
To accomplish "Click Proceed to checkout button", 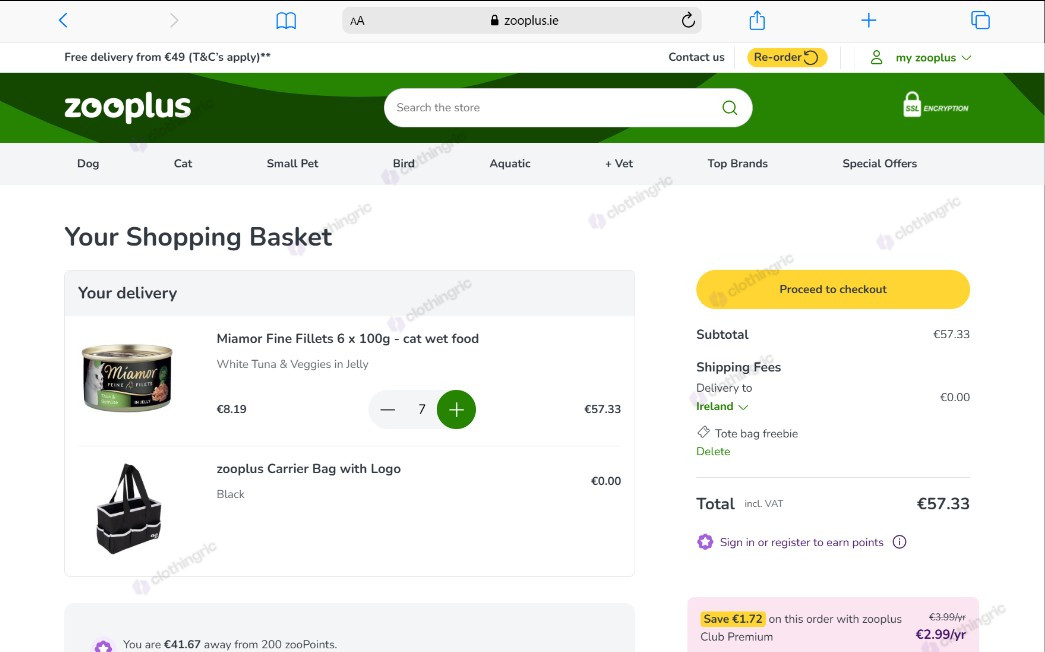I will click(x=833, y=289).
